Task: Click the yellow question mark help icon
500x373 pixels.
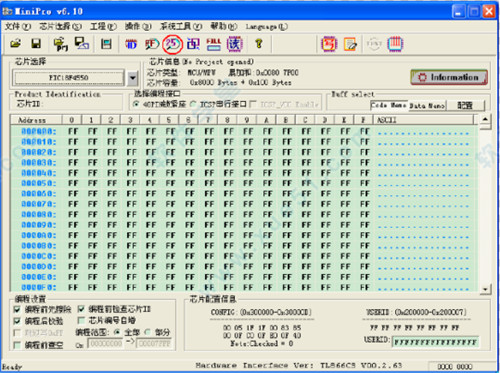Action: (259, 44)
